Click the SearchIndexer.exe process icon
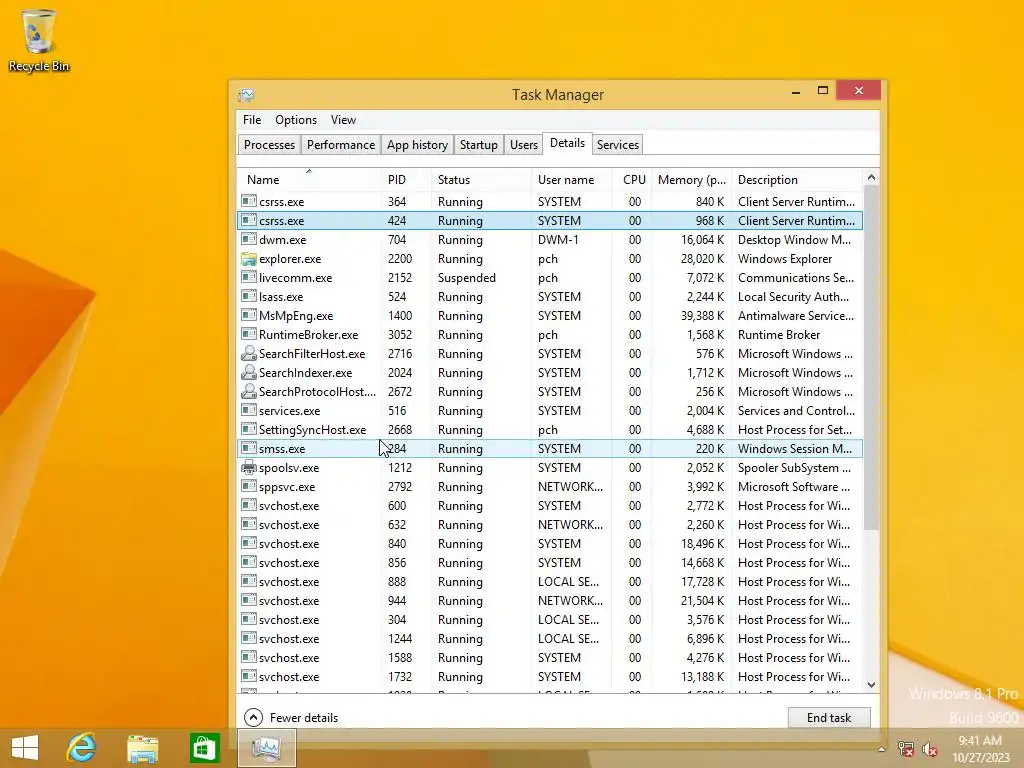 pyautogui.click(x=248, y=372)
